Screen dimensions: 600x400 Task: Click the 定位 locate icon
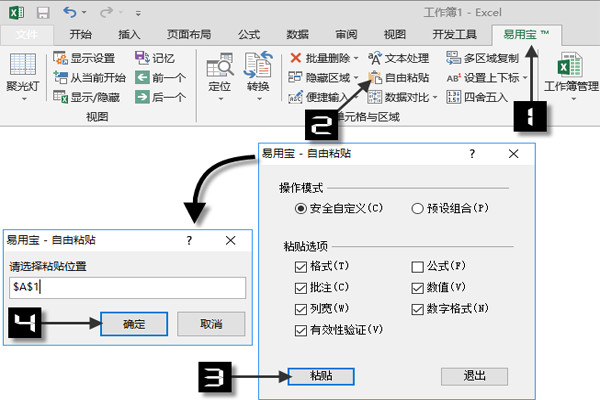(x=220, y=65)
